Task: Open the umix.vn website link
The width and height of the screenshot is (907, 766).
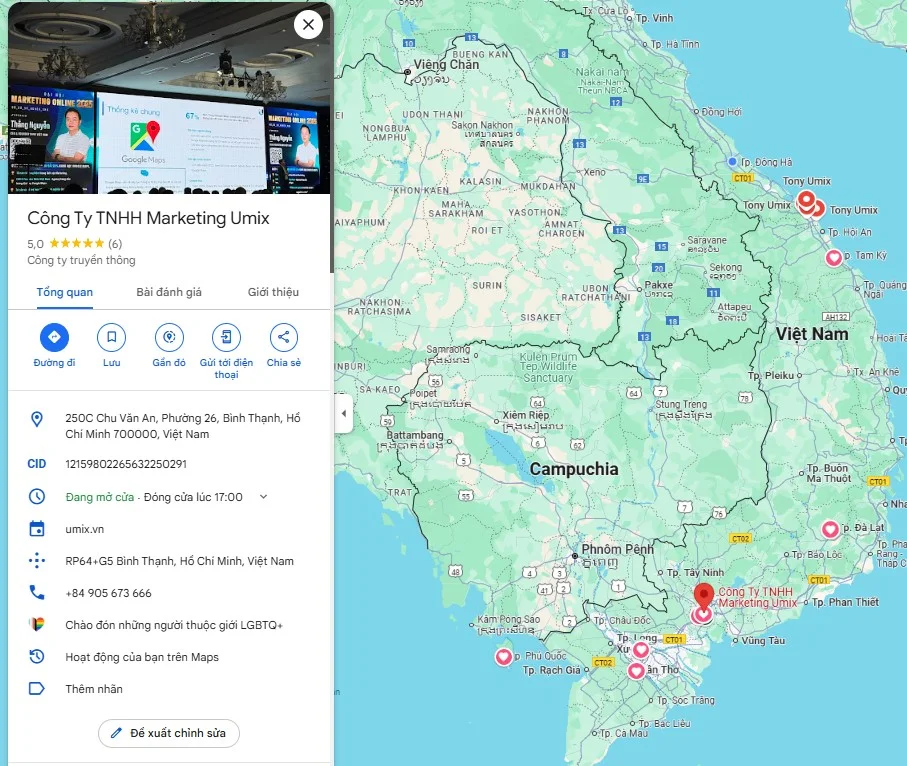Action: pos(84,529)
